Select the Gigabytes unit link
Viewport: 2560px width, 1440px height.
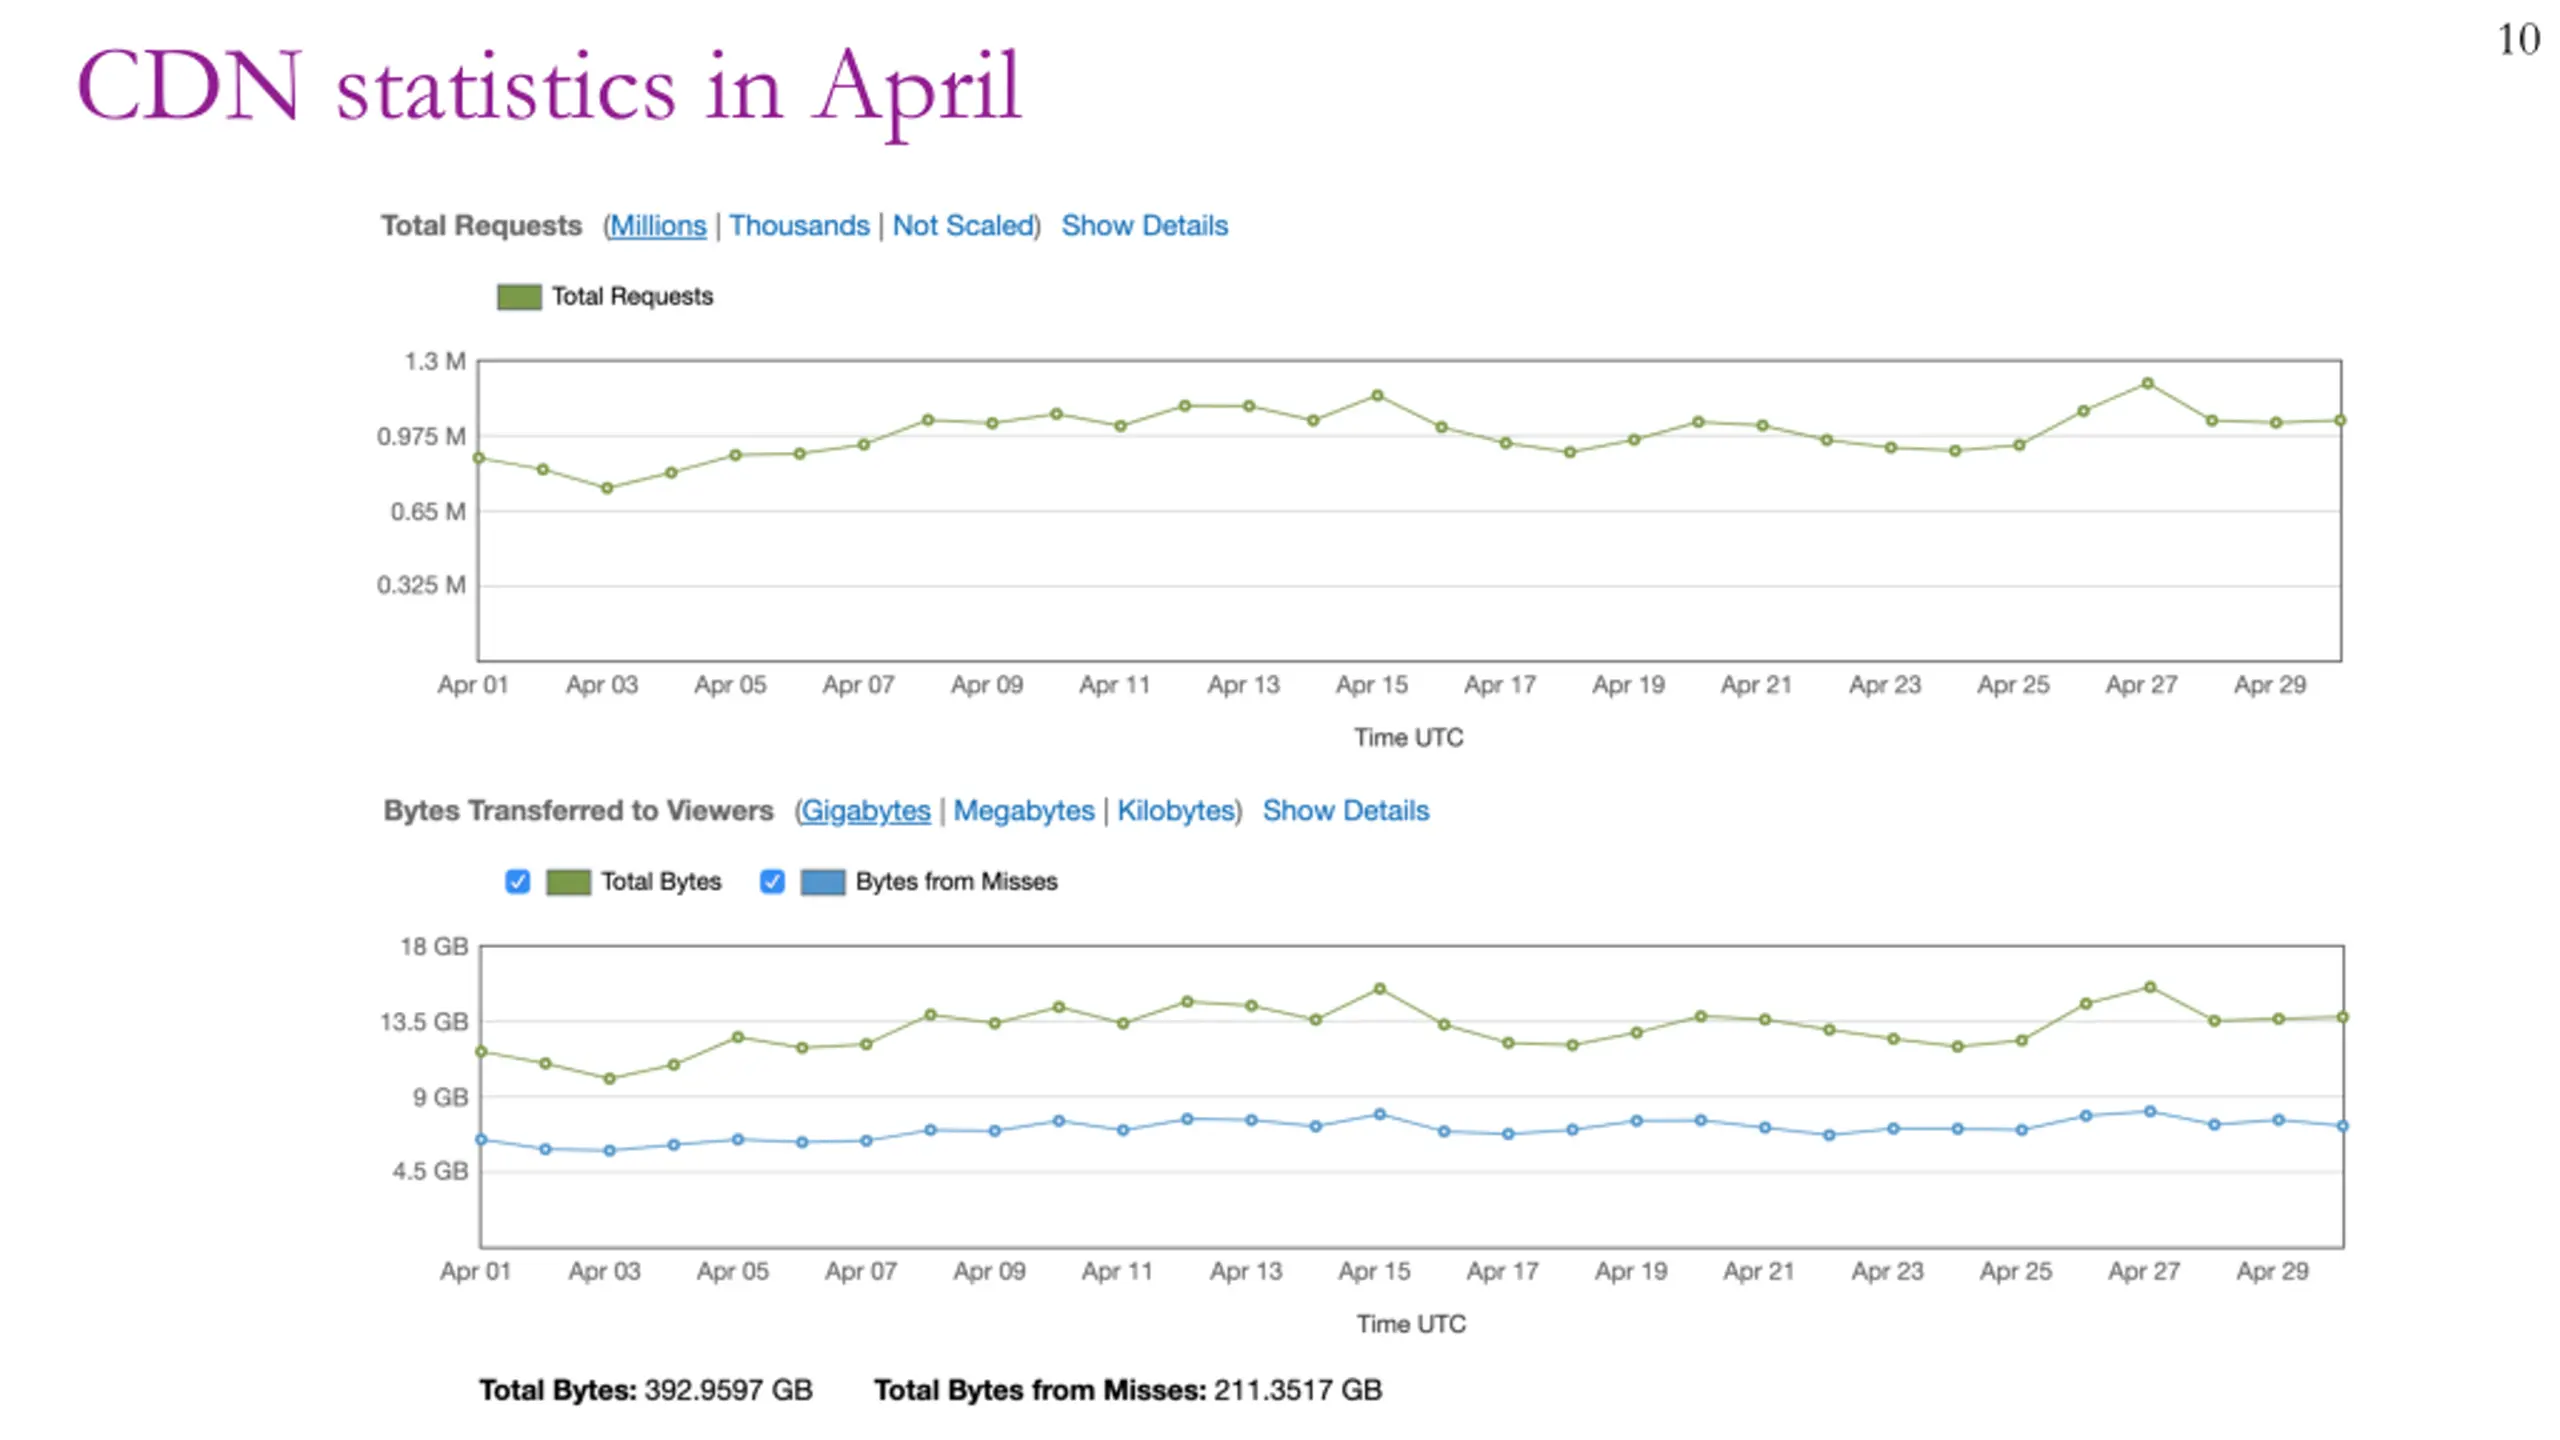pos(866,811)
